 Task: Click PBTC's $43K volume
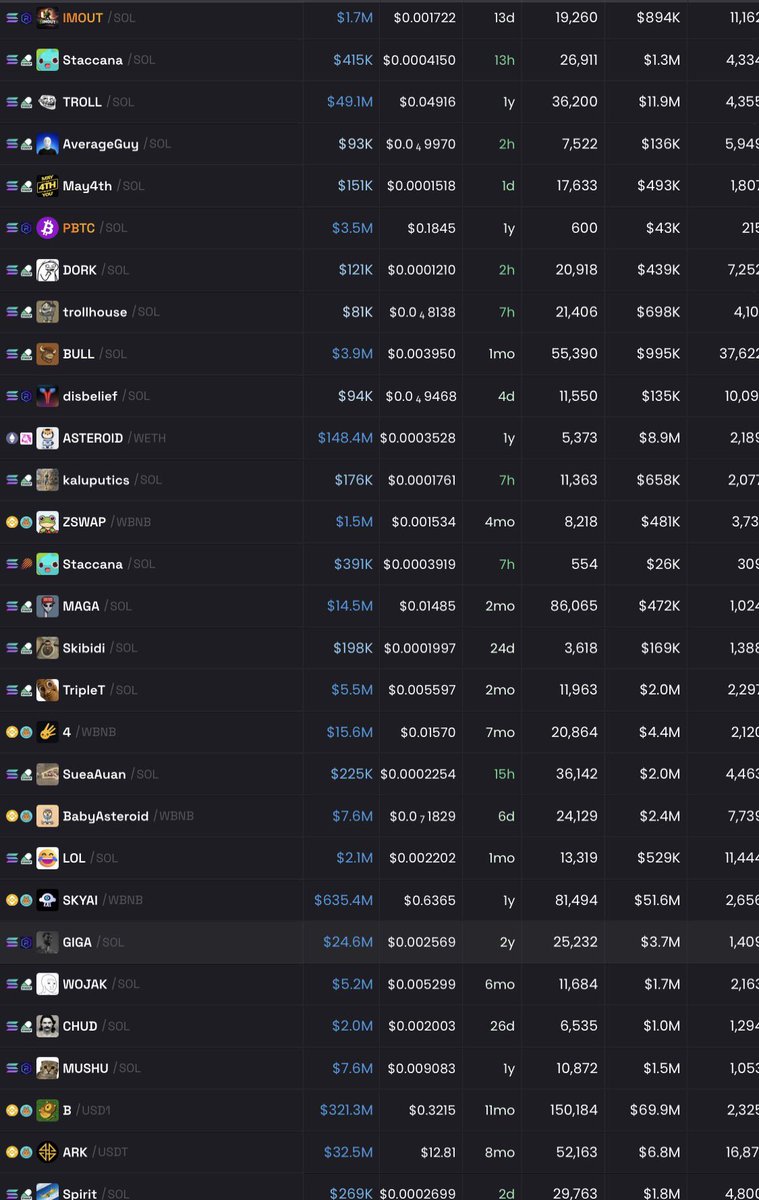(x=663, y=228)
